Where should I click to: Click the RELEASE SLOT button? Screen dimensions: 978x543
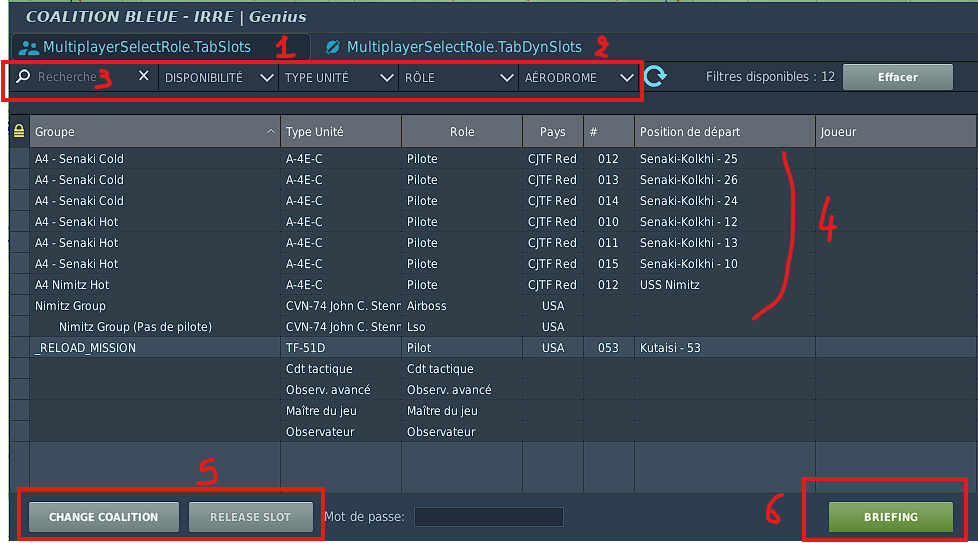click(250, 517)
